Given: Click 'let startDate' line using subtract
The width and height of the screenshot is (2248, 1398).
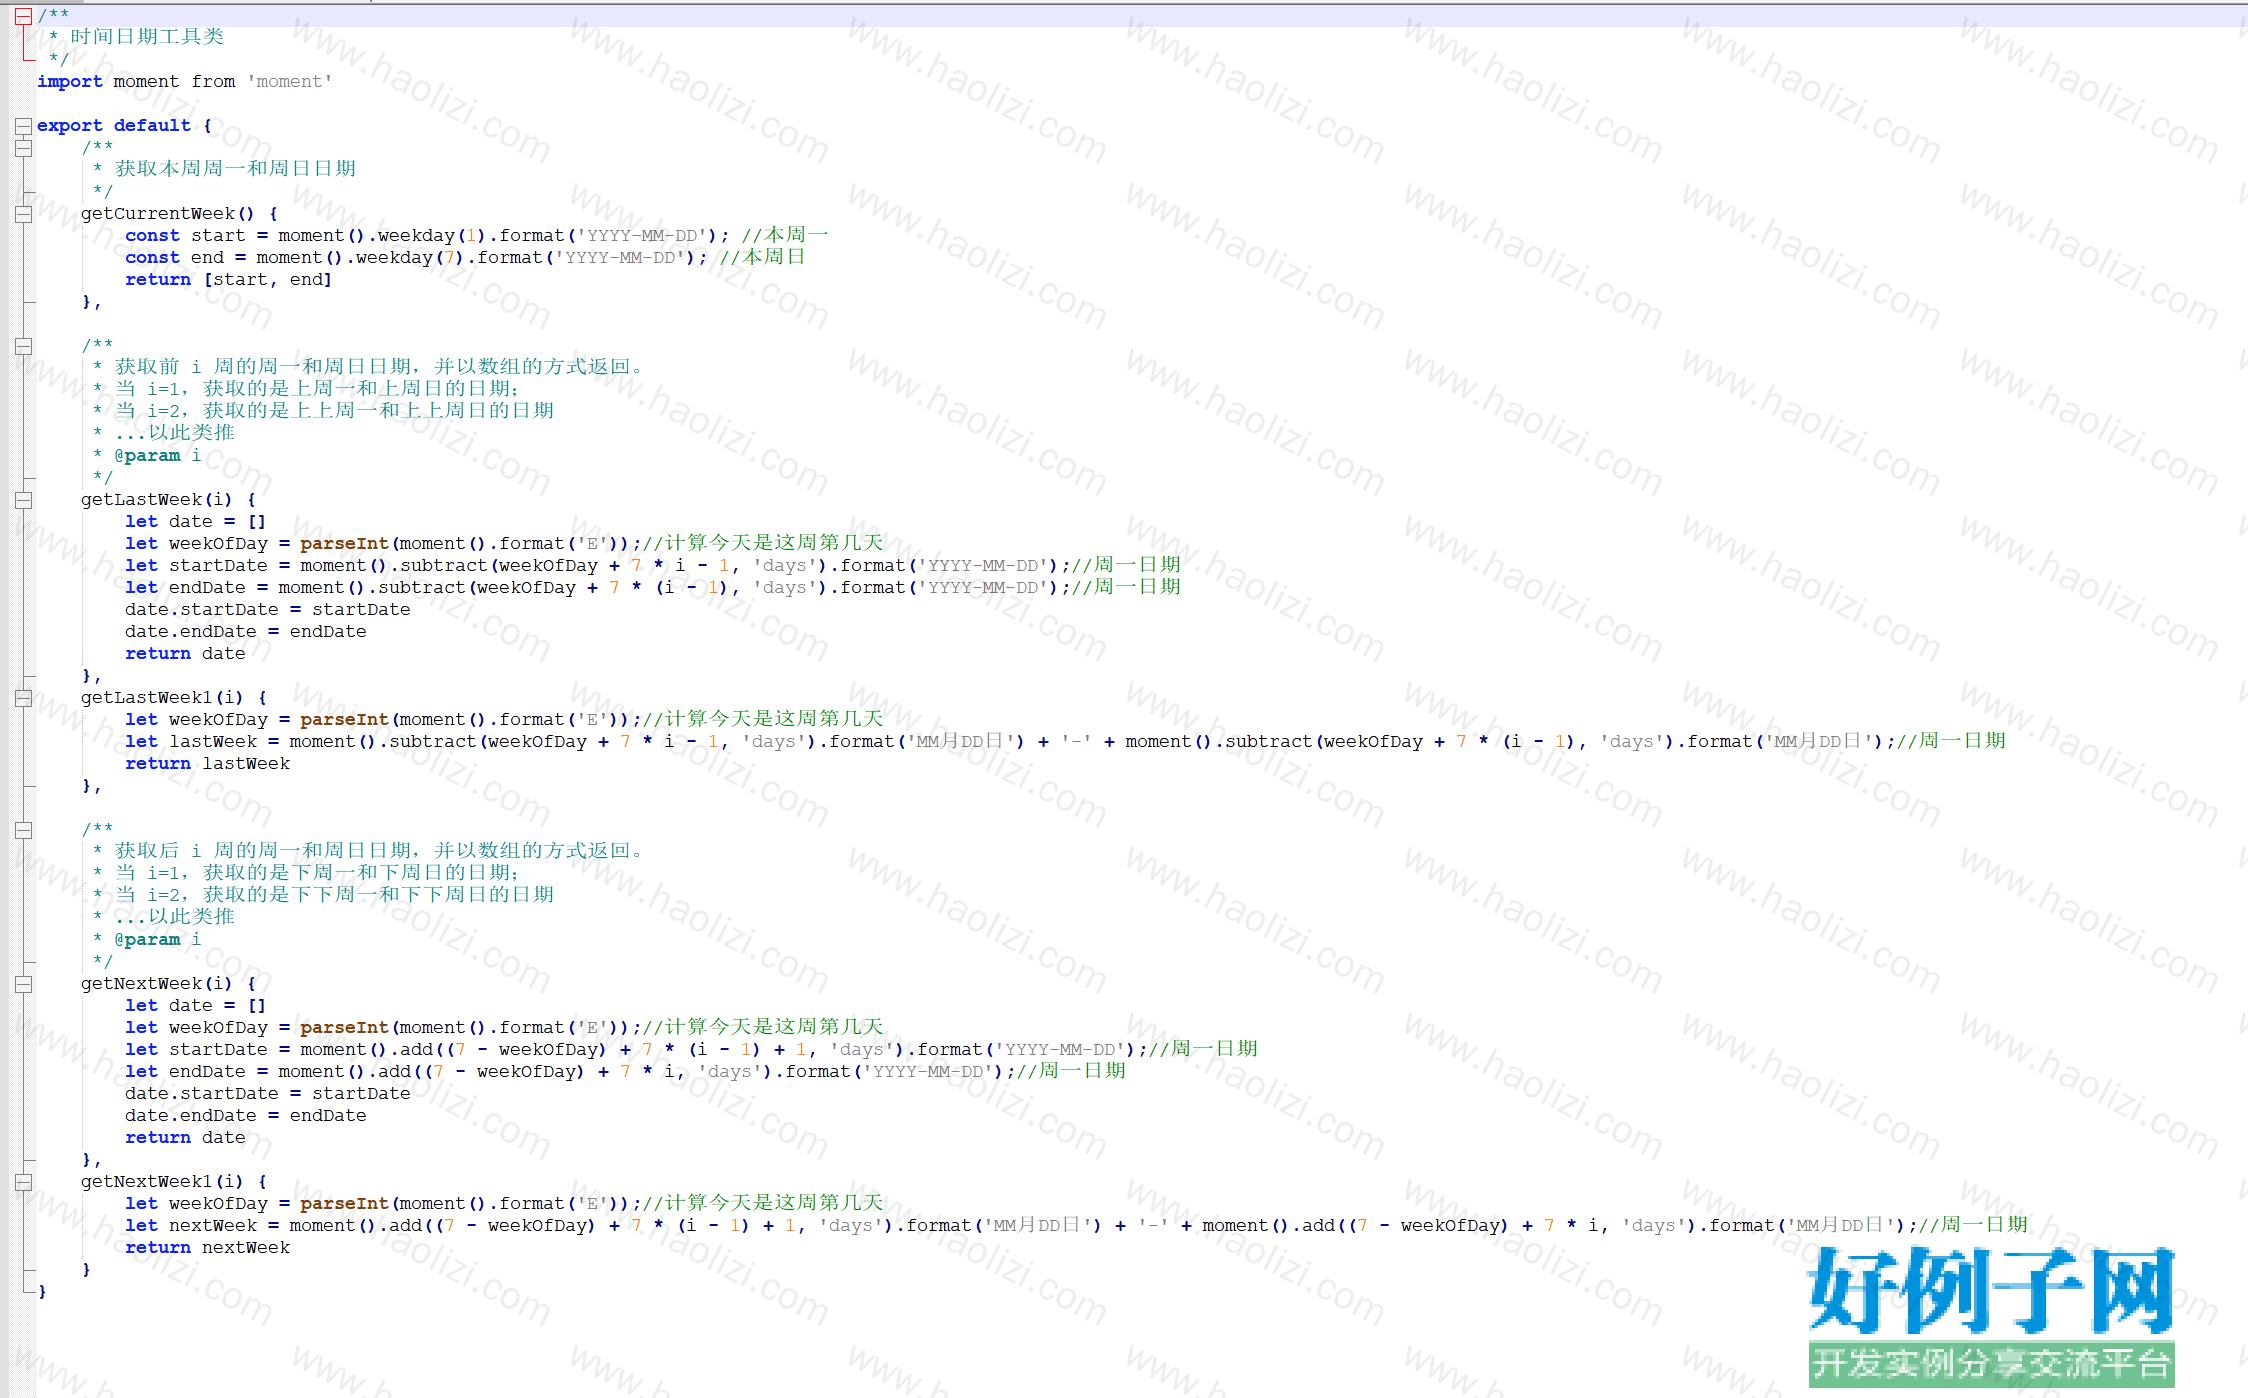Looking at the screenshot, I should tap(653, 566).
